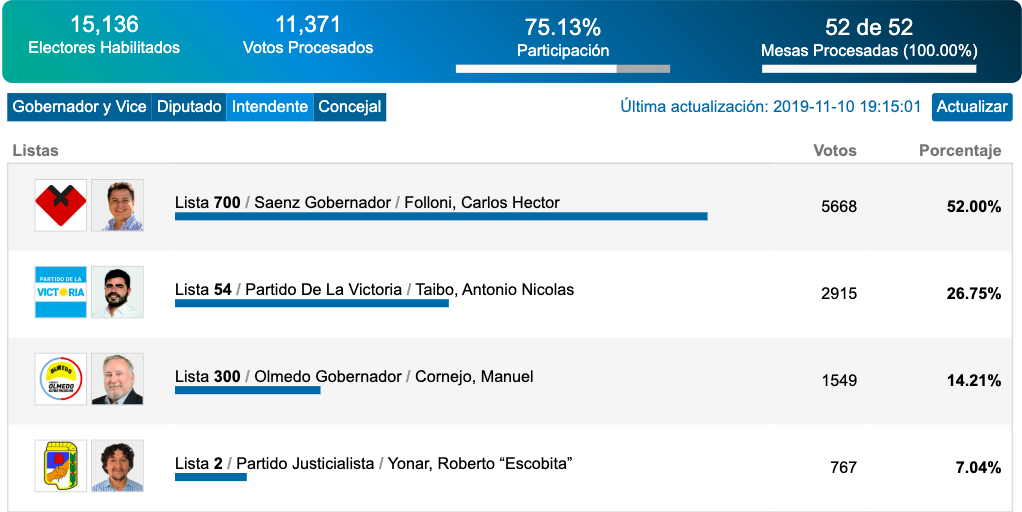Click Carlos Hector Folloni's candidate photo
Viewport: 1022px width, 512px height.
[x=117, y=205]
